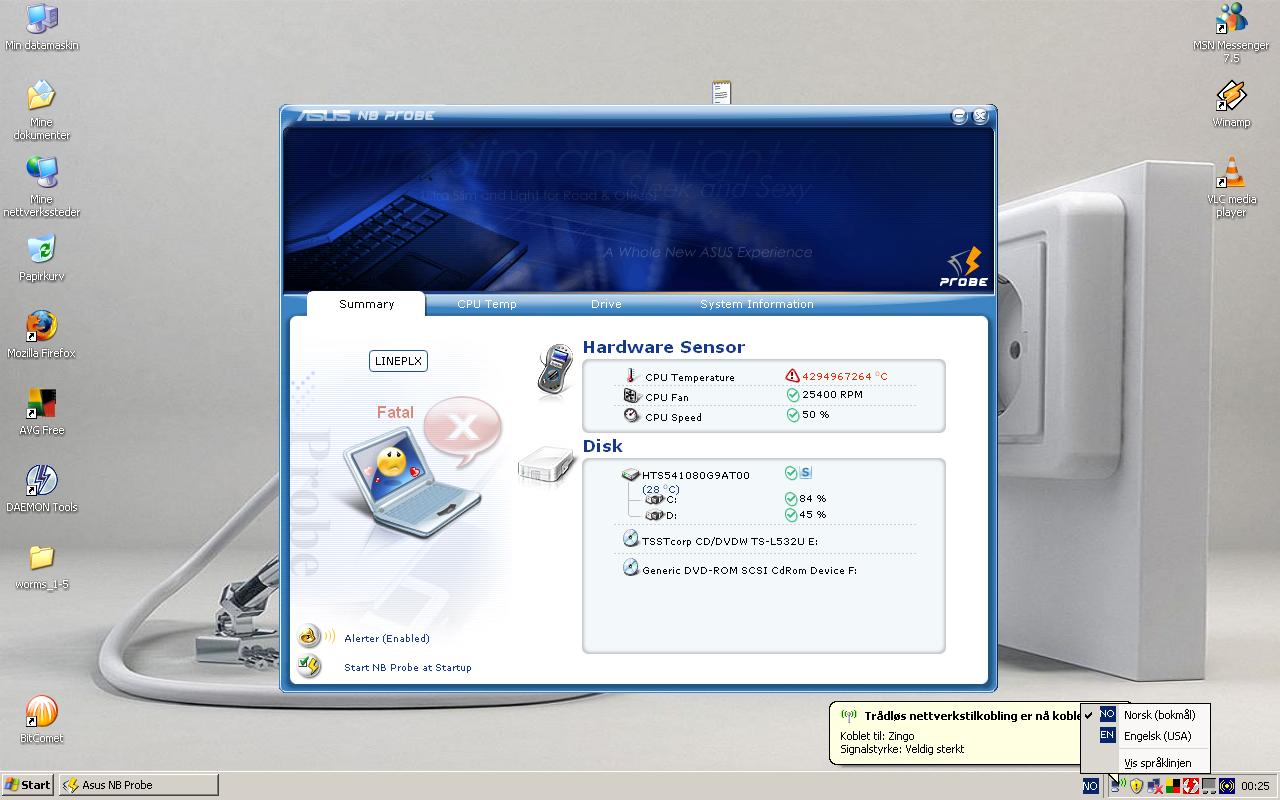Select Mine dokumenter desktop icon

click(41, 111)
